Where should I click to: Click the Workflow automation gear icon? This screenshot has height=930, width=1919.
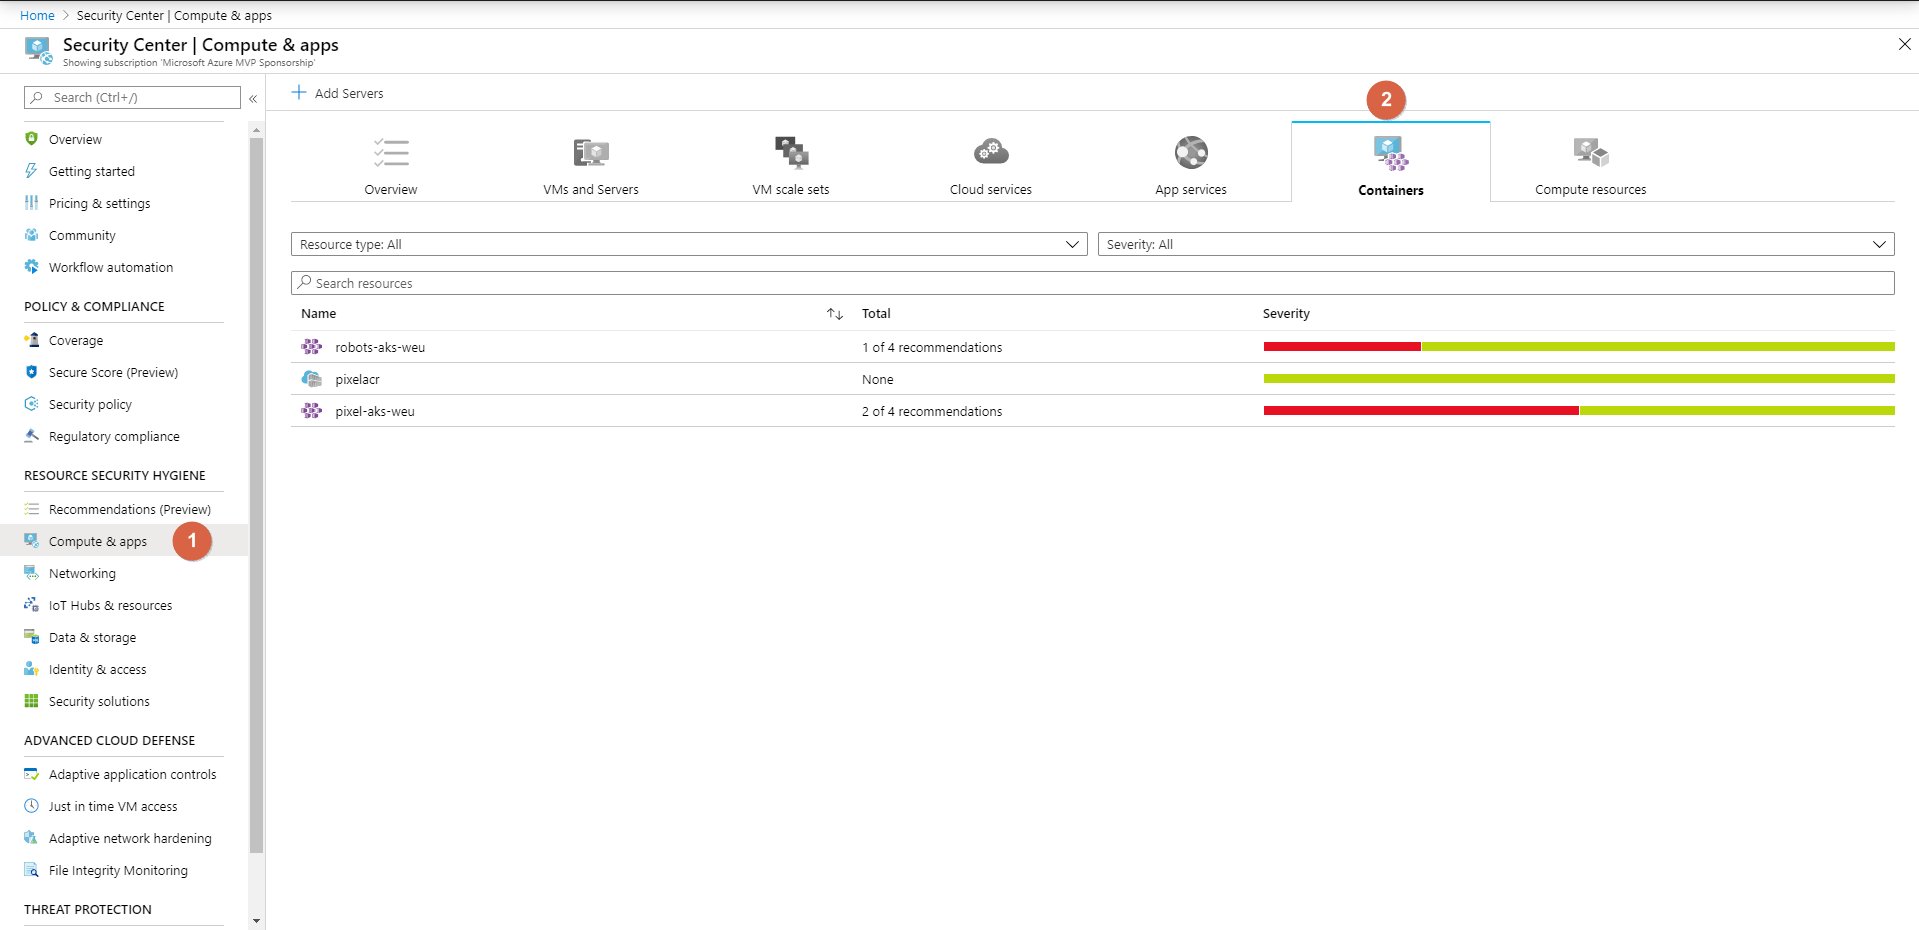pyautogui.click(x=31, y=267)
